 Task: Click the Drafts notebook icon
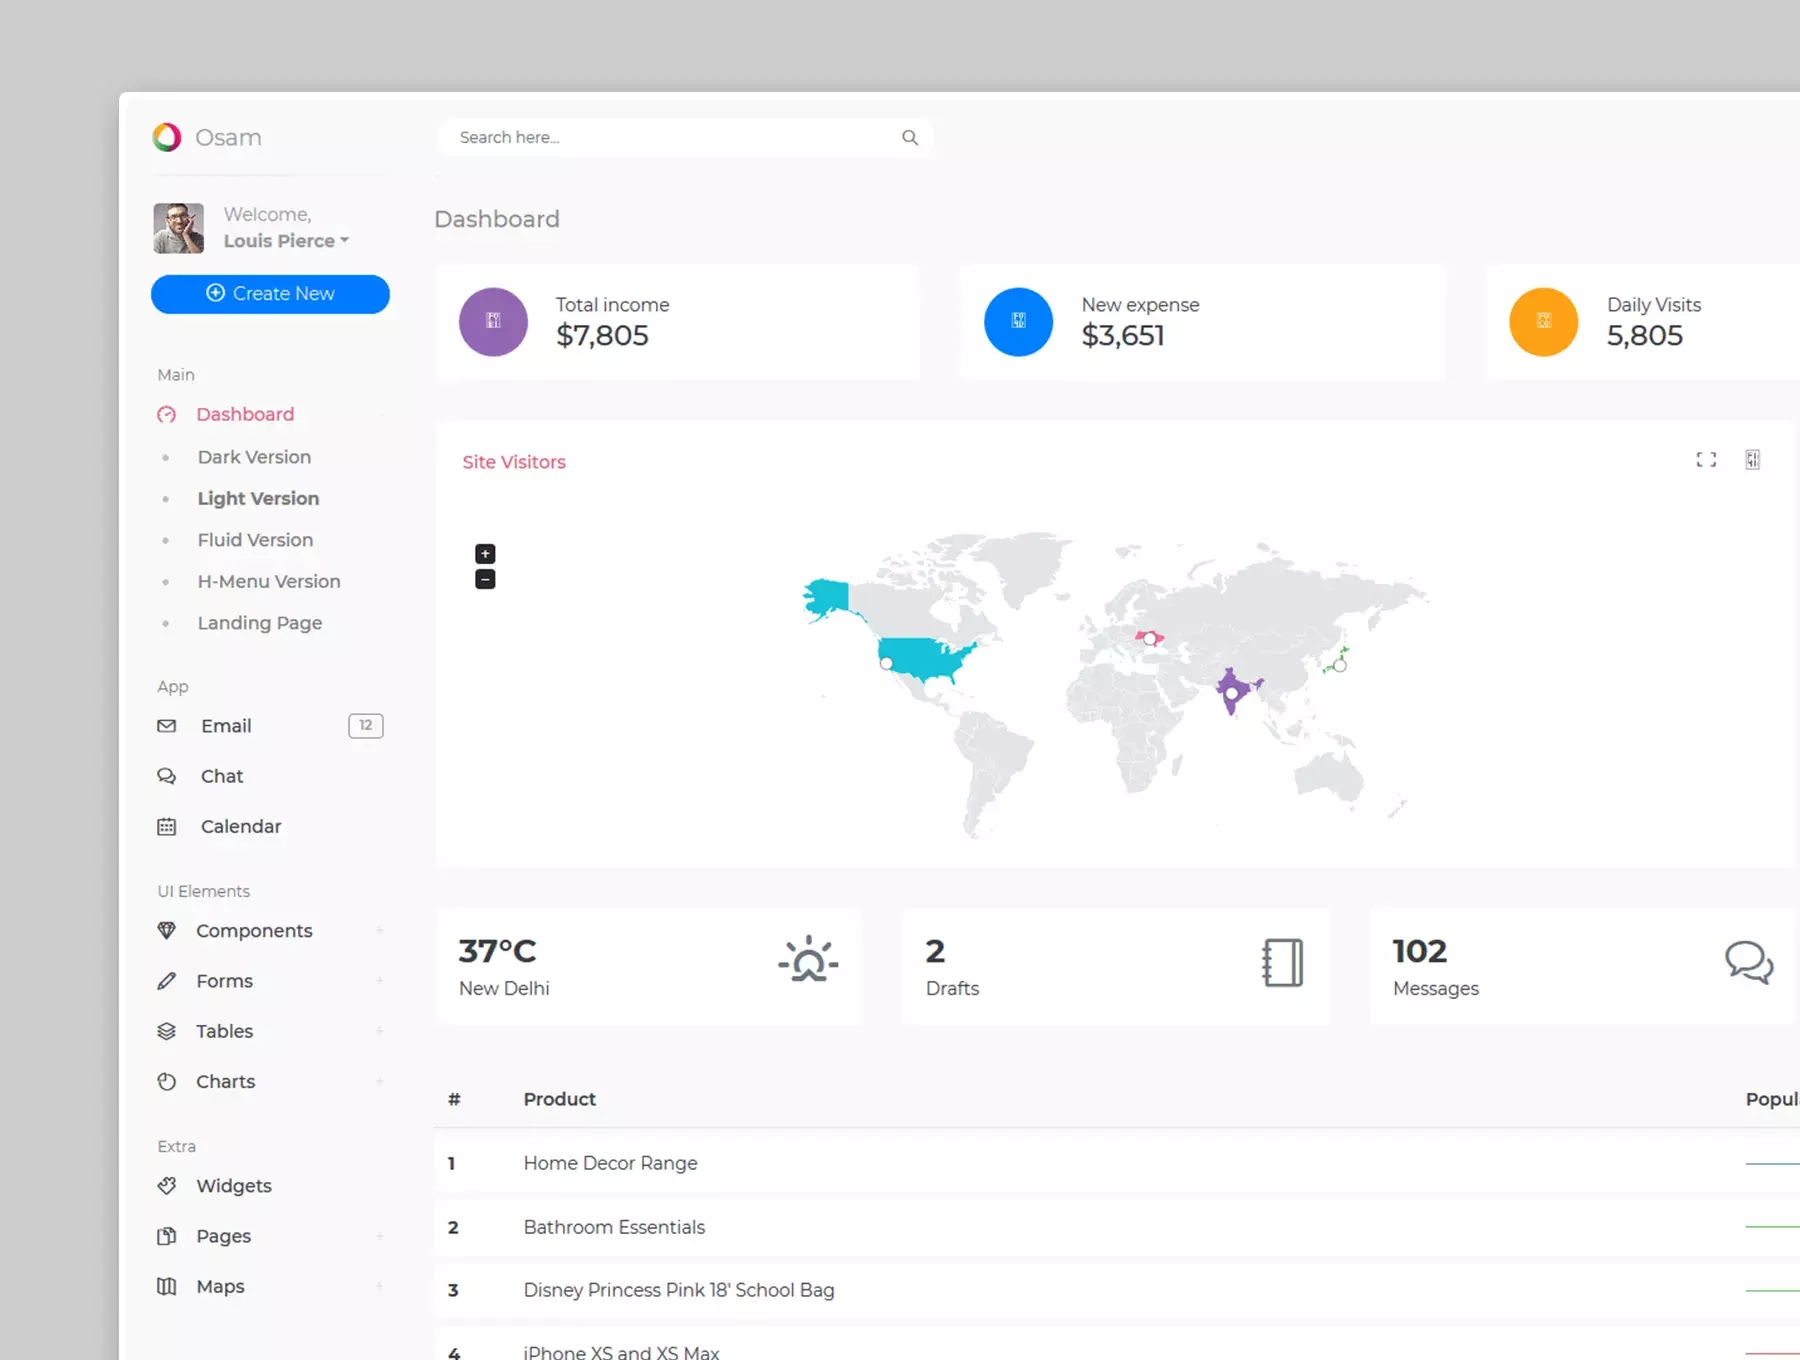(1283, 963)
